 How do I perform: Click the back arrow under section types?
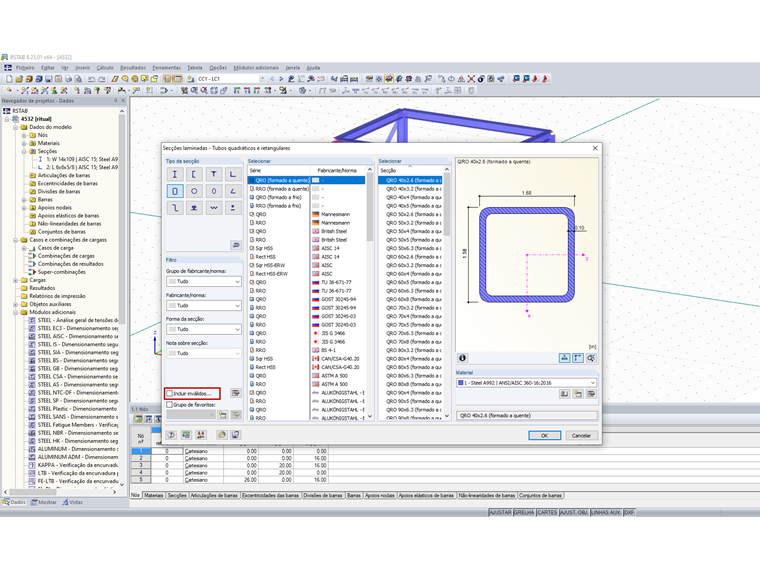click(x=236, y=245)
